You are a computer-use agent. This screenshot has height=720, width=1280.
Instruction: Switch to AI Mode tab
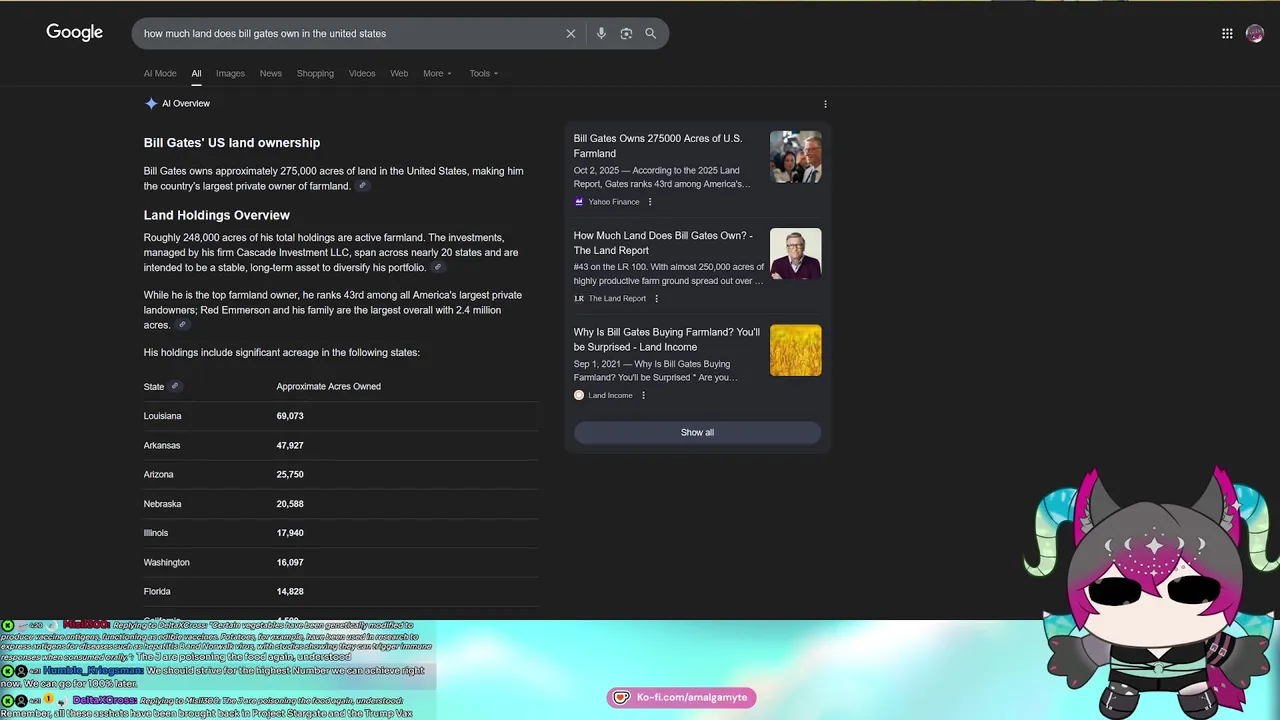160,73
